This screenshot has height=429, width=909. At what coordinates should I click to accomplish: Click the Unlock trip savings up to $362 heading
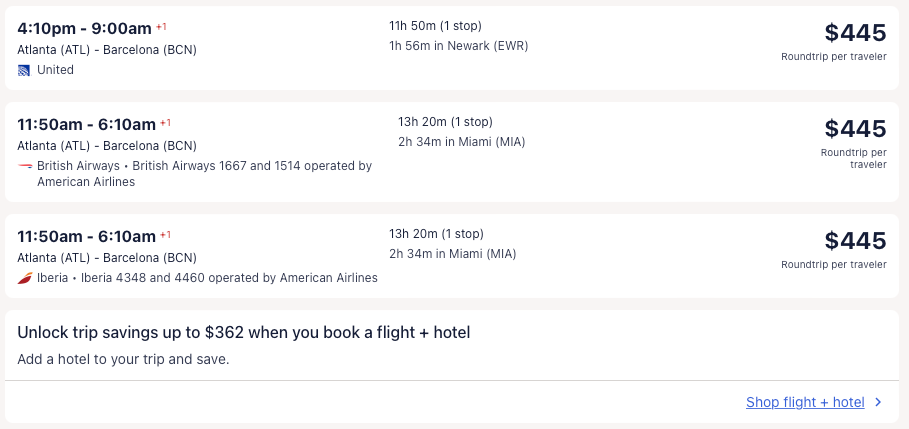point(243,332)
